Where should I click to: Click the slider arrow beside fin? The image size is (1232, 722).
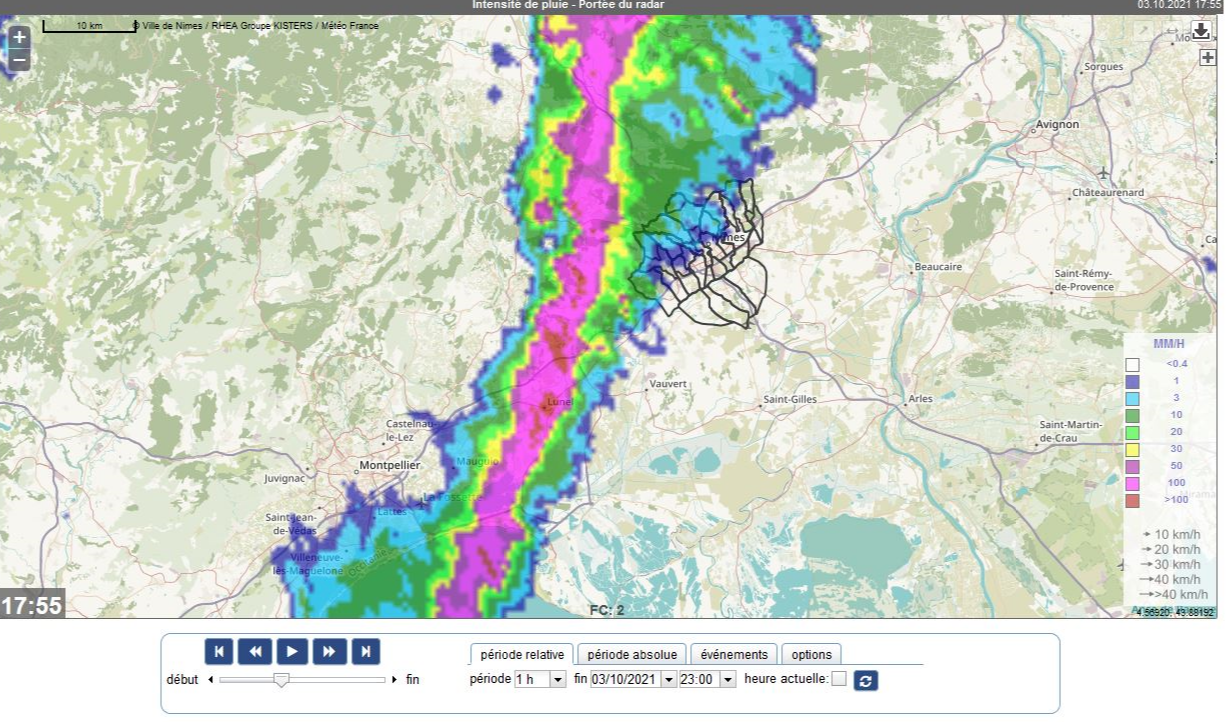point(395,680)
